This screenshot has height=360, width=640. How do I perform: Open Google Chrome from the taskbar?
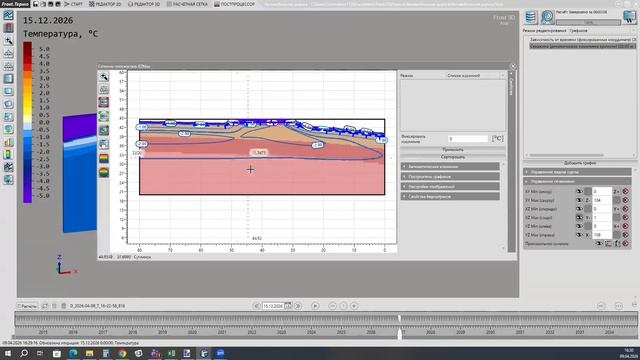click(x=122, y=353)
